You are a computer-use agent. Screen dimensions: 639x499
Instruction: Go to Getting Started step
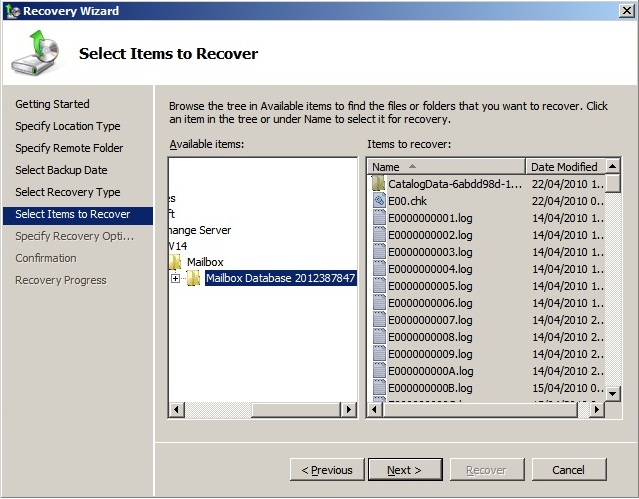point(53,104)
